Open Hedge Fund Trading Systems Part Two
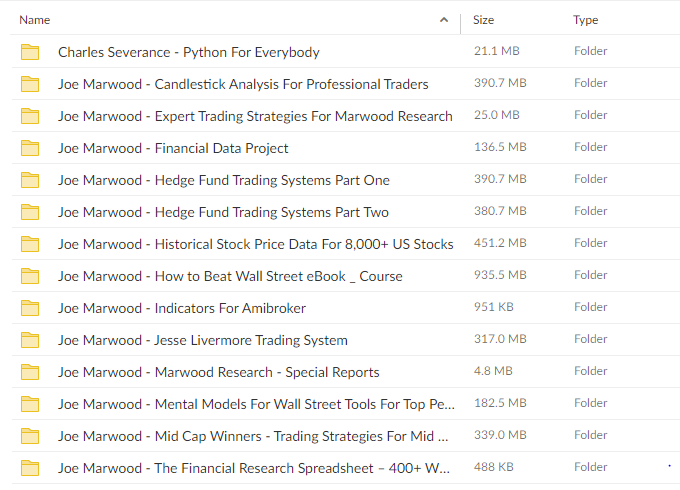 223,212
